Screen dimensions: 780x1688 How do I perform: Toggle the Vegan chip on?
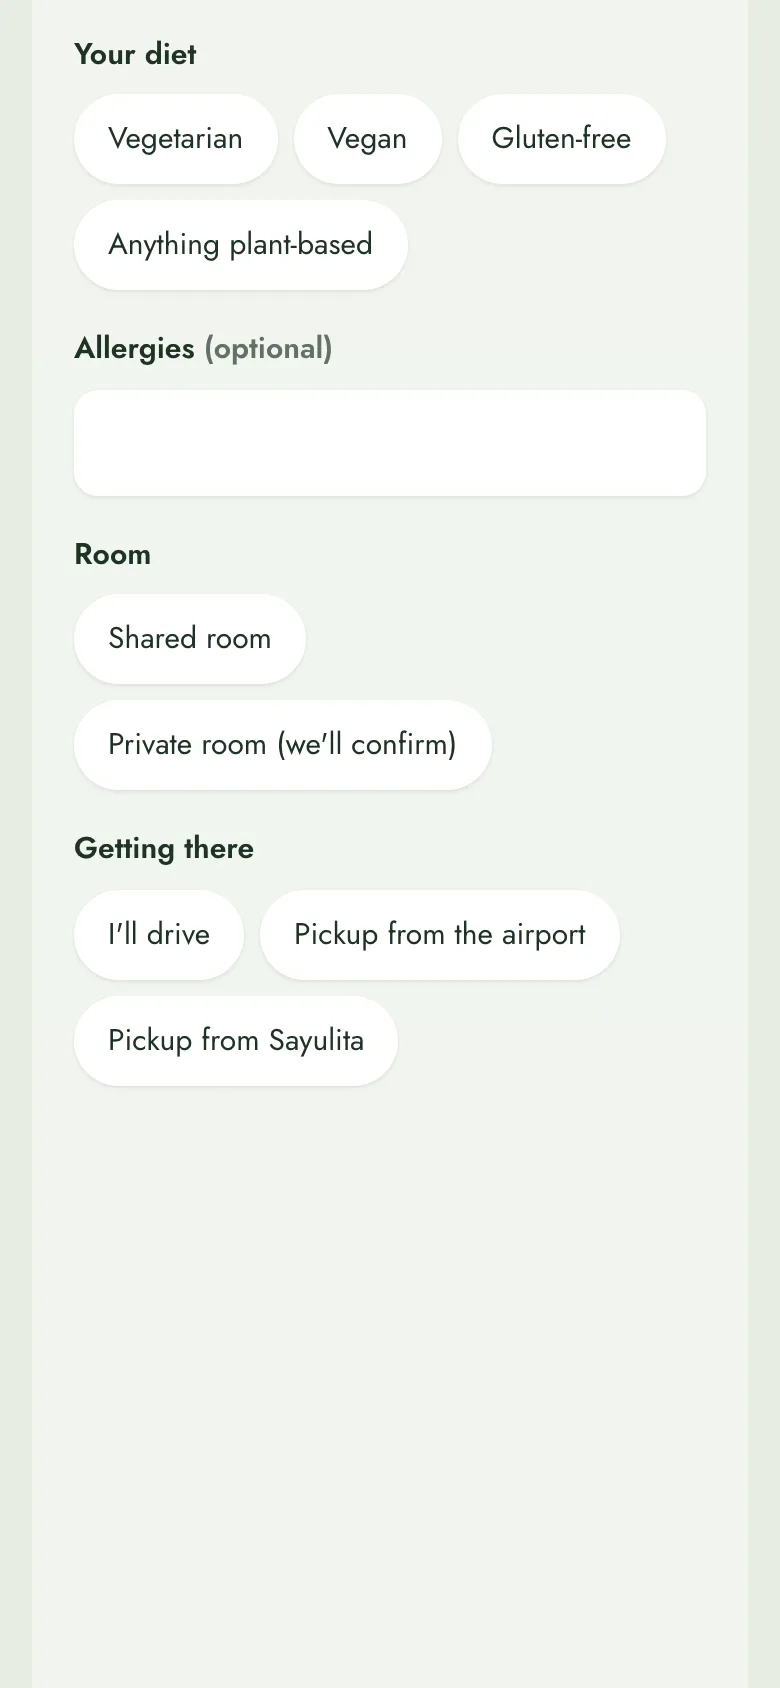367,139
